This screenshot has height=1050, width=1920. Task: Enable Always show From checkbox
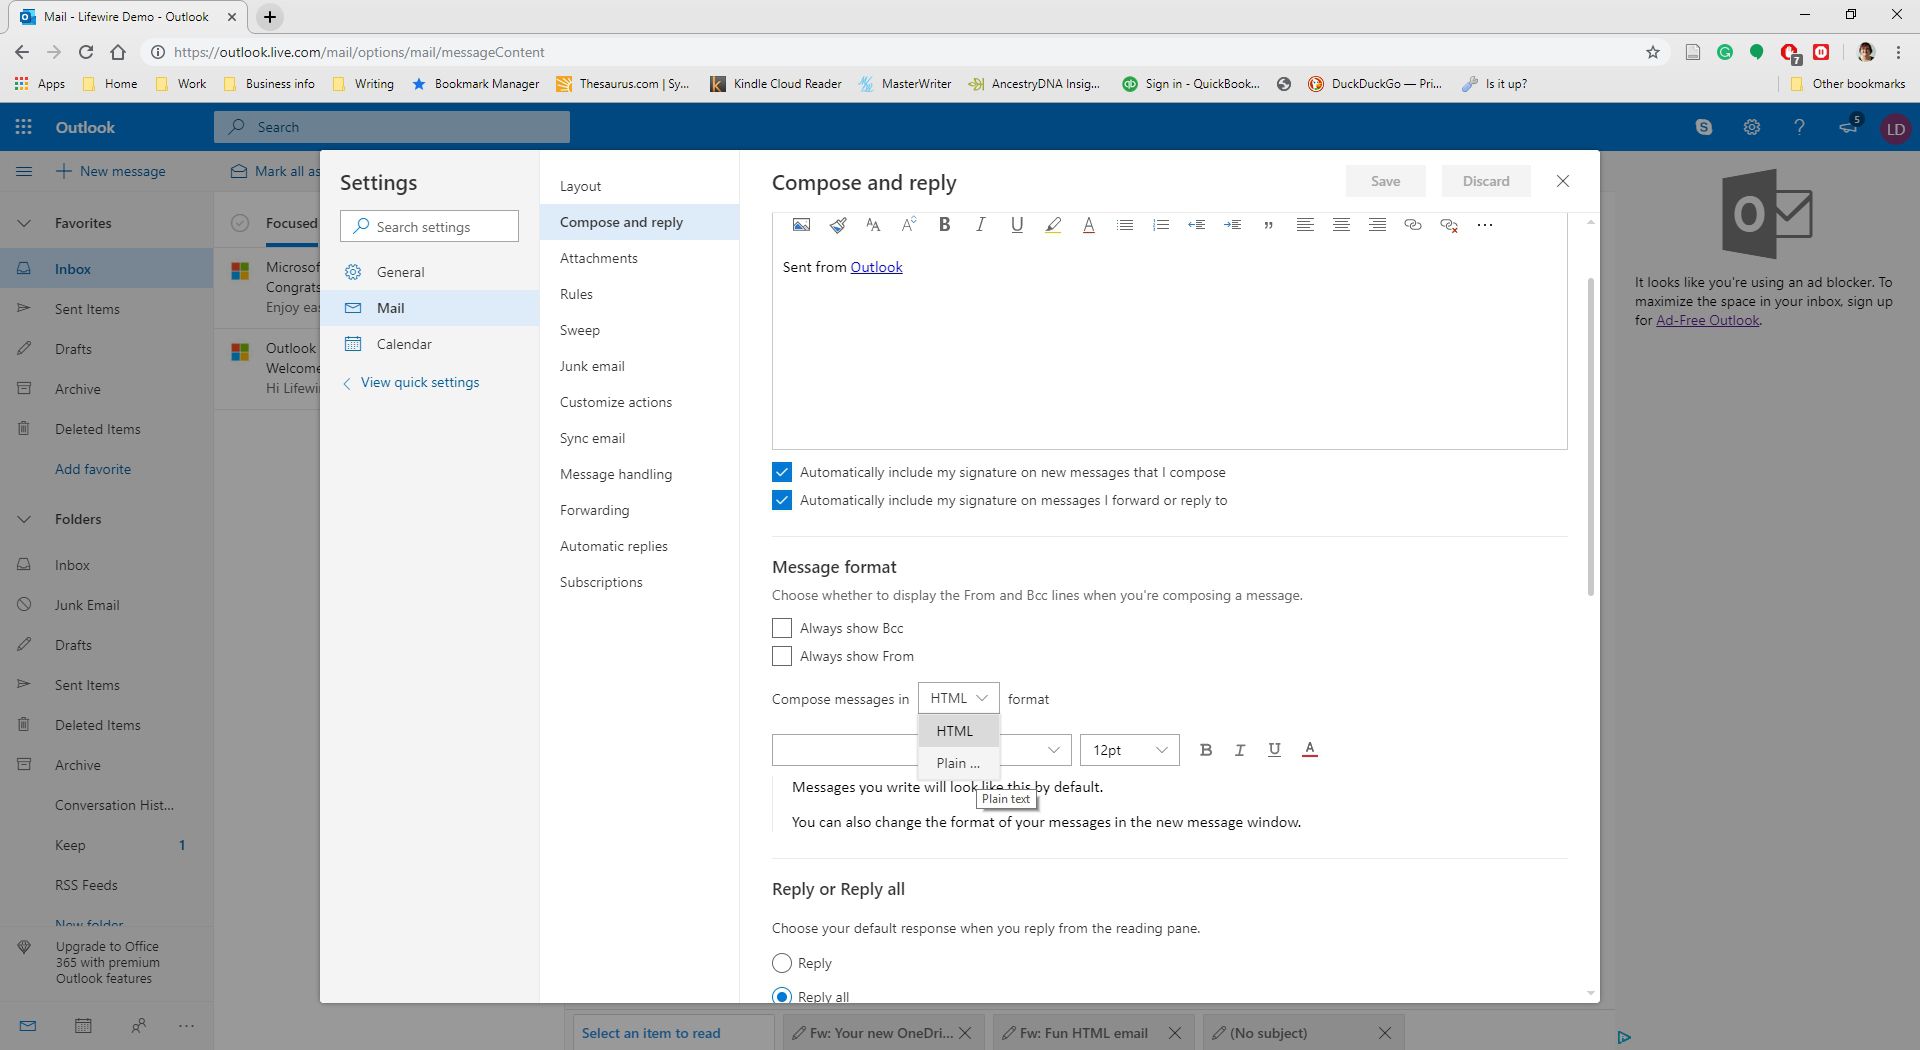click(782, 656)
